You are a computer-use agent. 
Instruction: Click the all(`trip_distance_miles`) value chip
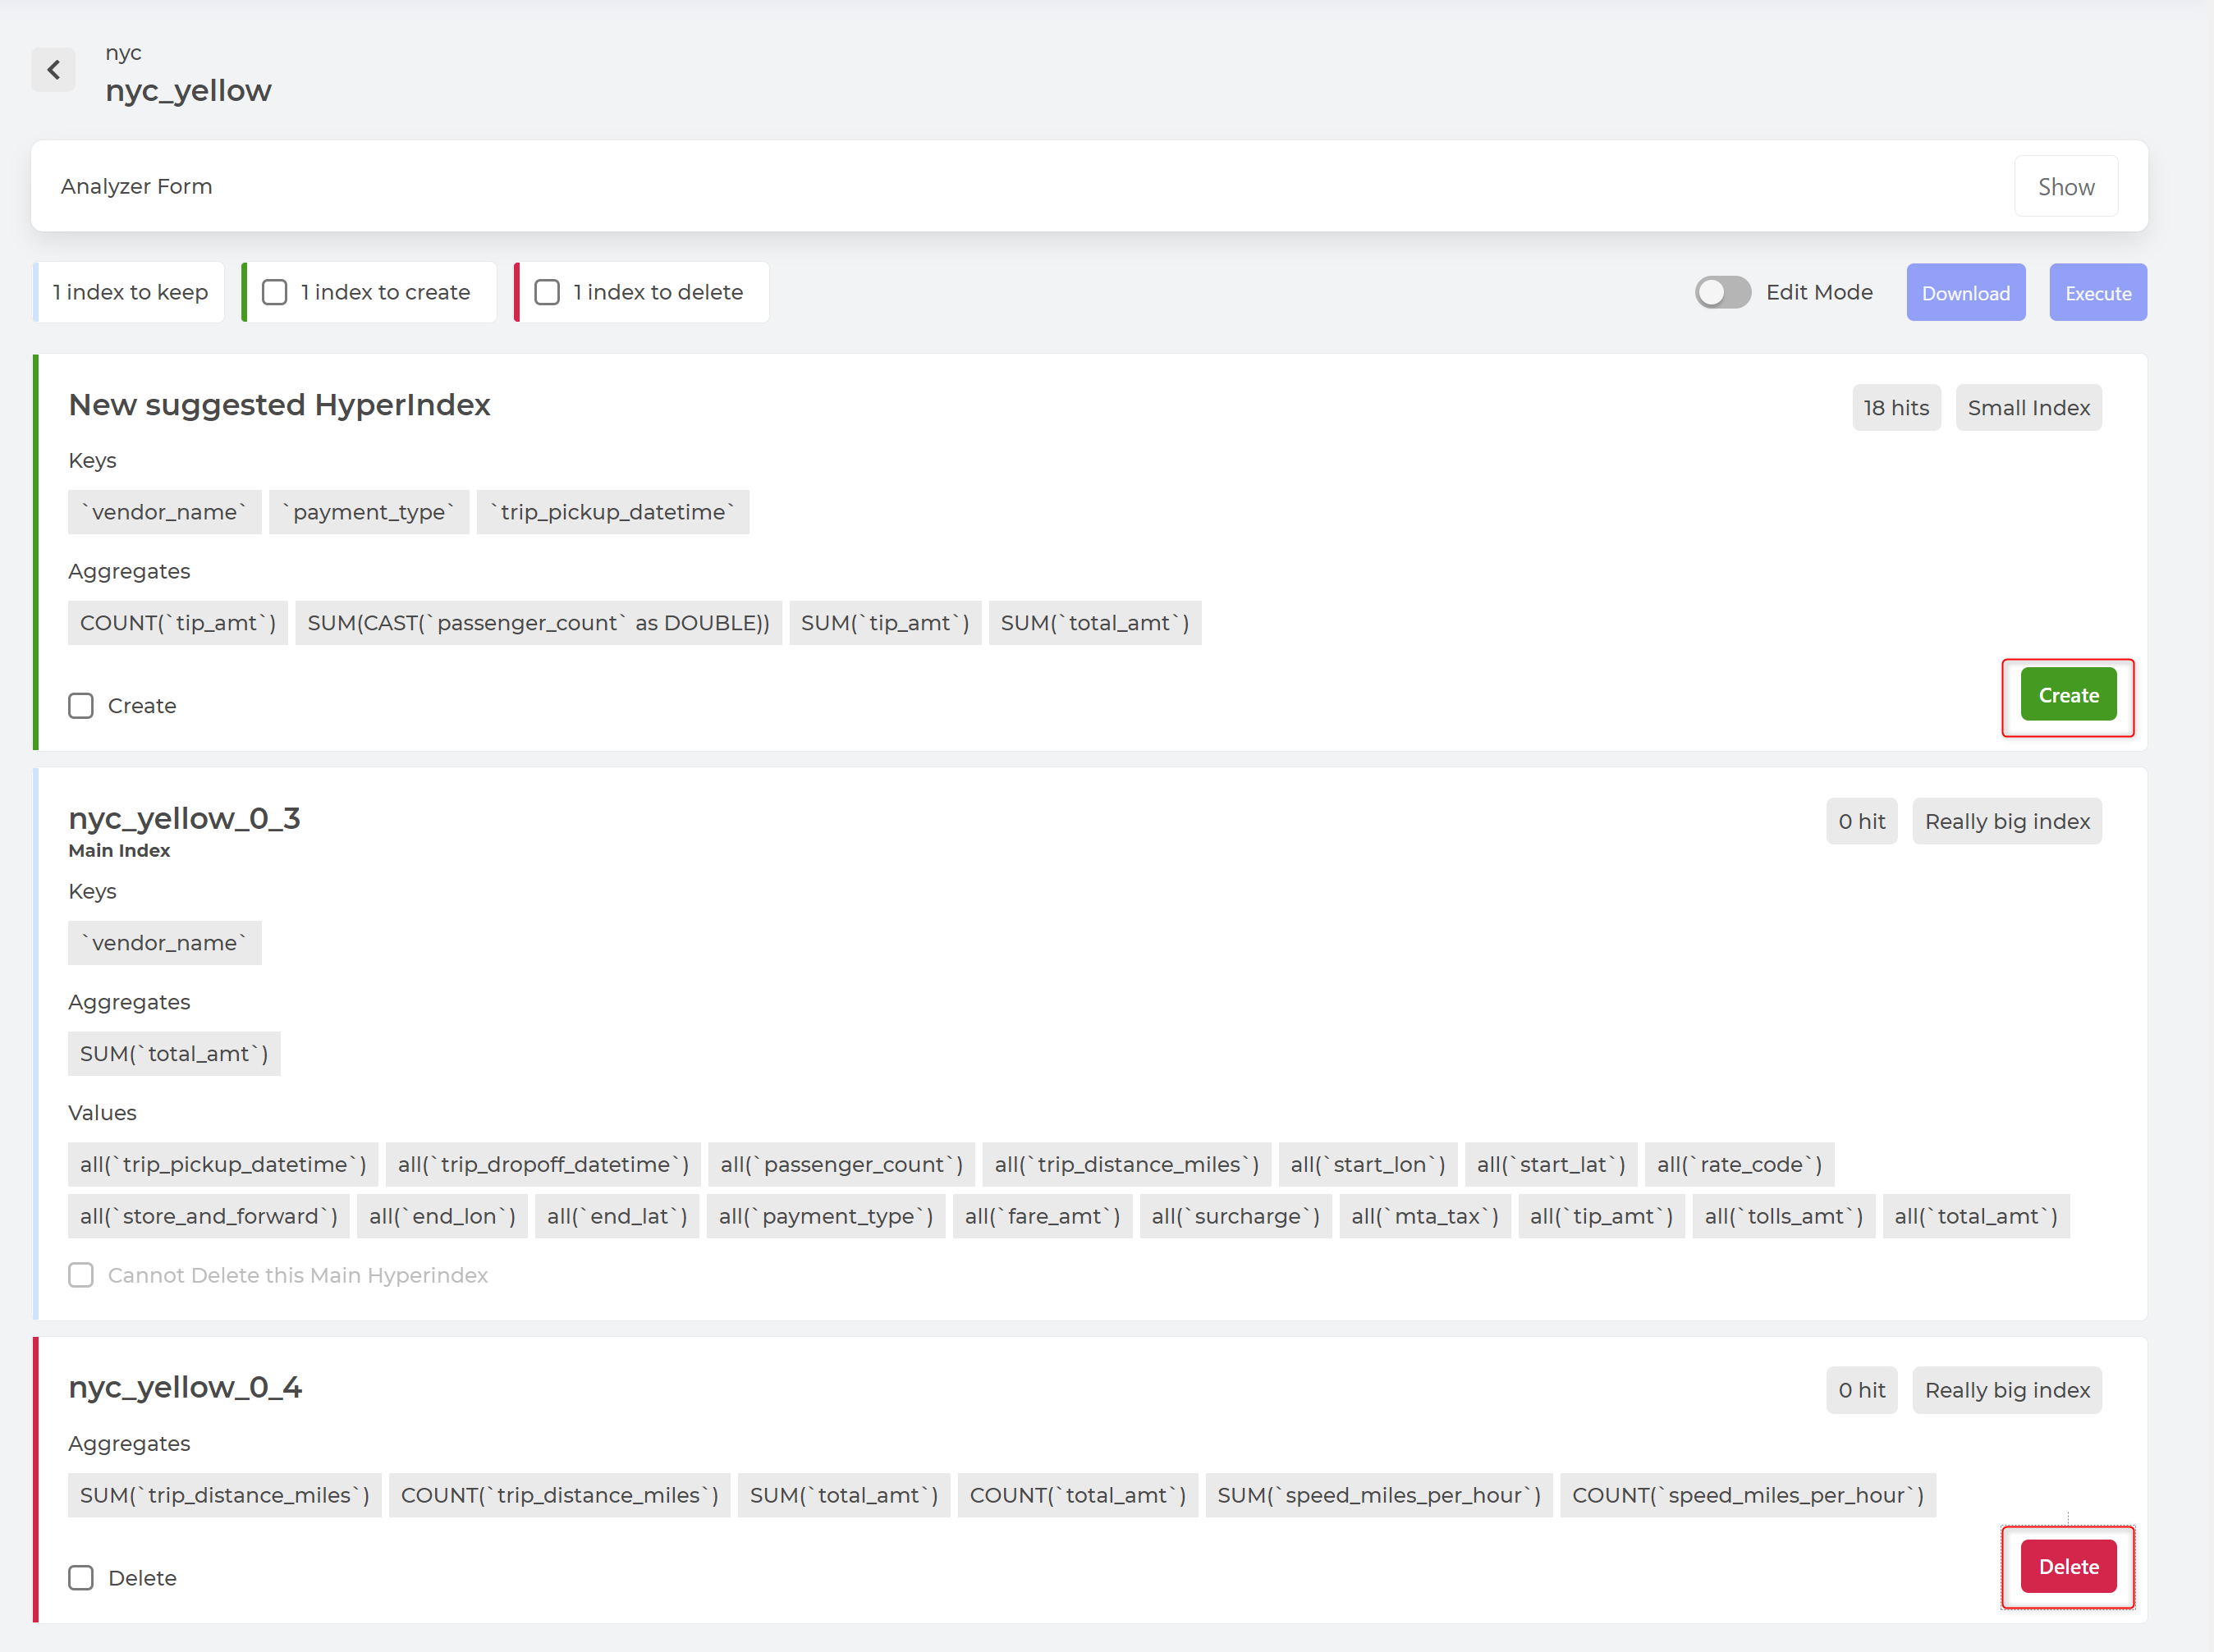tap(1127, 1164)
